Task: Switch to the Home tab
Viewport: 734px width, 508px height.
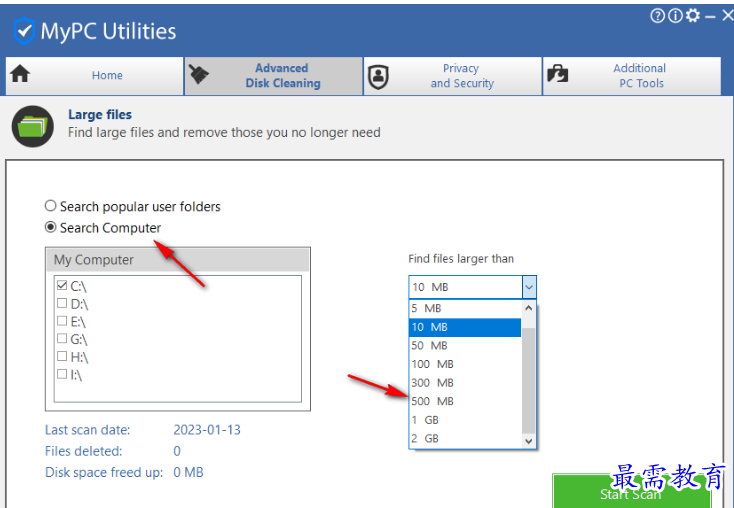Action: point(95,76)
